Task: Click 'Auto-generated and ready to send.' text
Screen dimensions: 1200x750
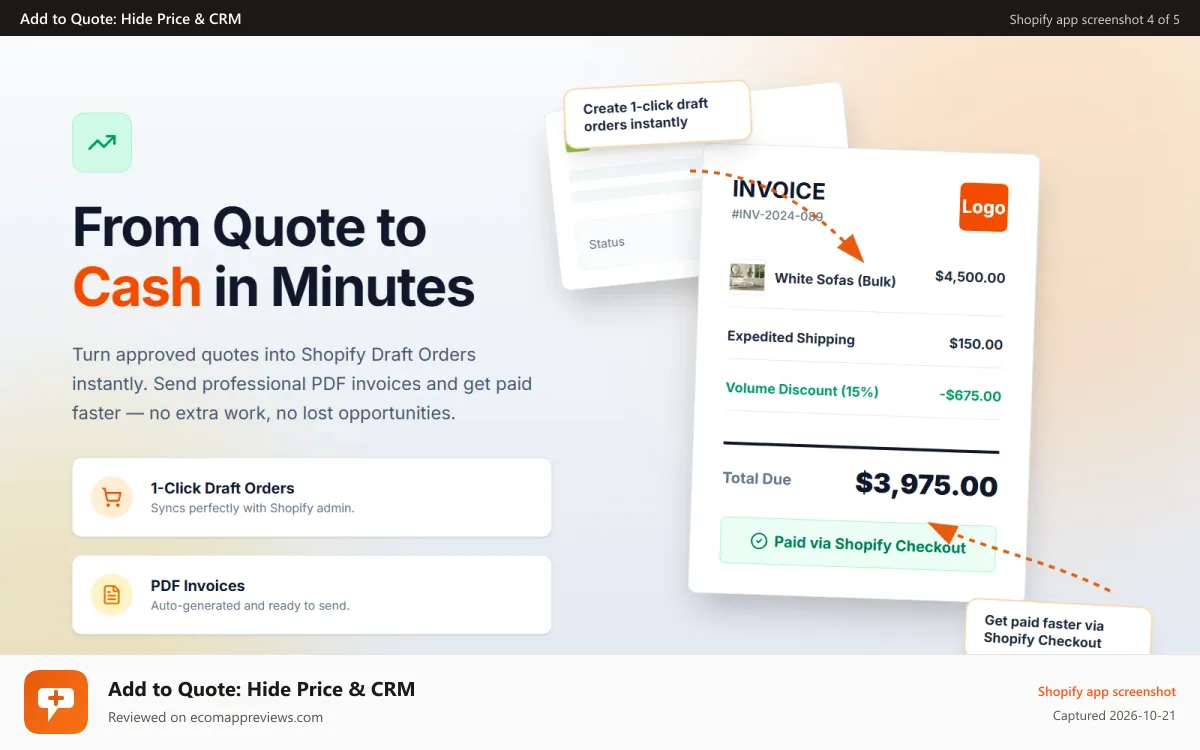Action: click(x=250, y=605)
